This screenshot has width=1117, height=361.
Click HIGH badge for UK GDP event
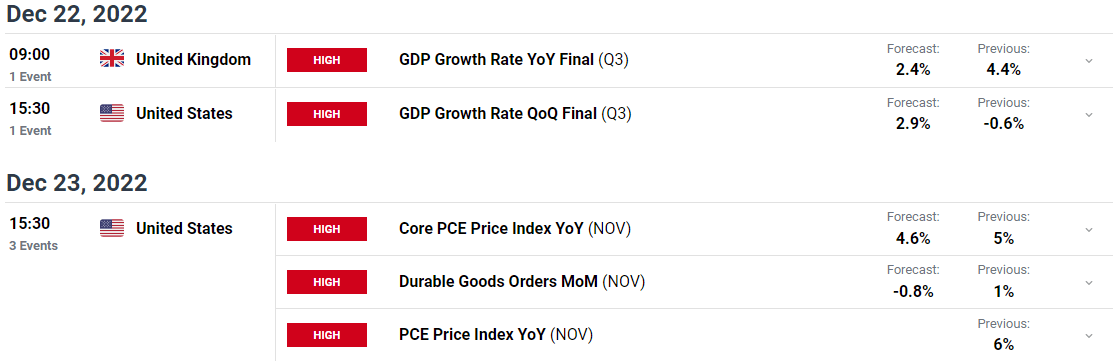coord(327,60)
